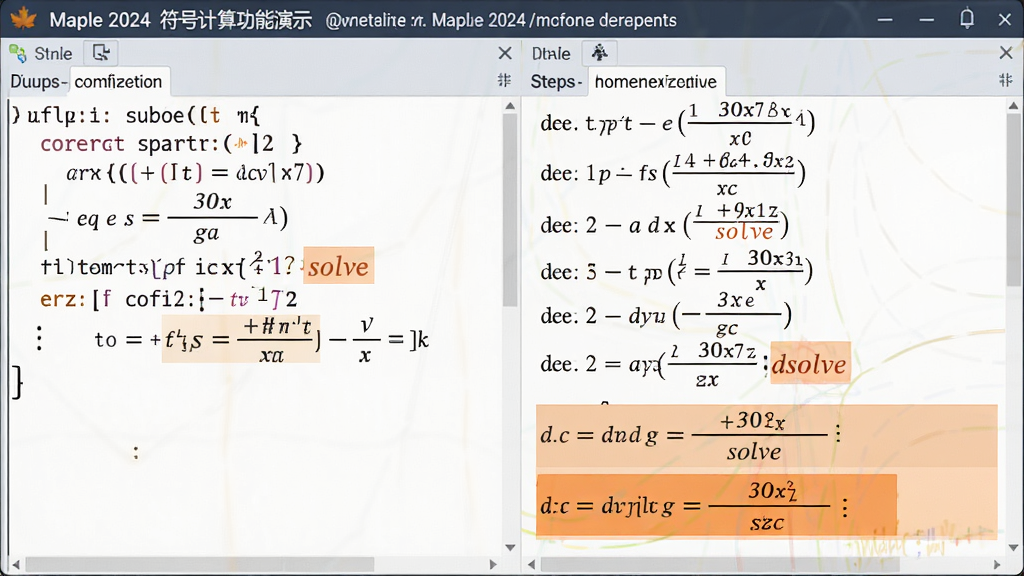1024x576 pixels.
Task: Select the 'dee: 2 – dyu' step row
Action: (x=665, y=317)
